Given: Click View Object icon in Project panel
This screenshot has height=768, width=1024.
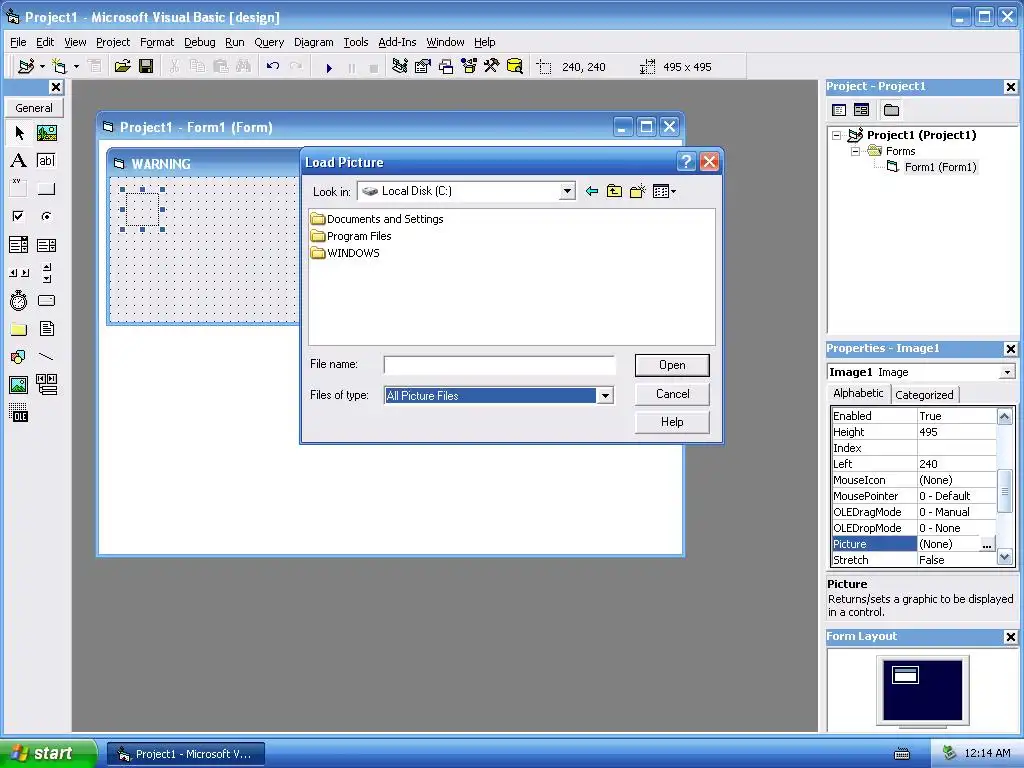Looking at the screenshot, I should pyautogui.click(x=861, y=110).
